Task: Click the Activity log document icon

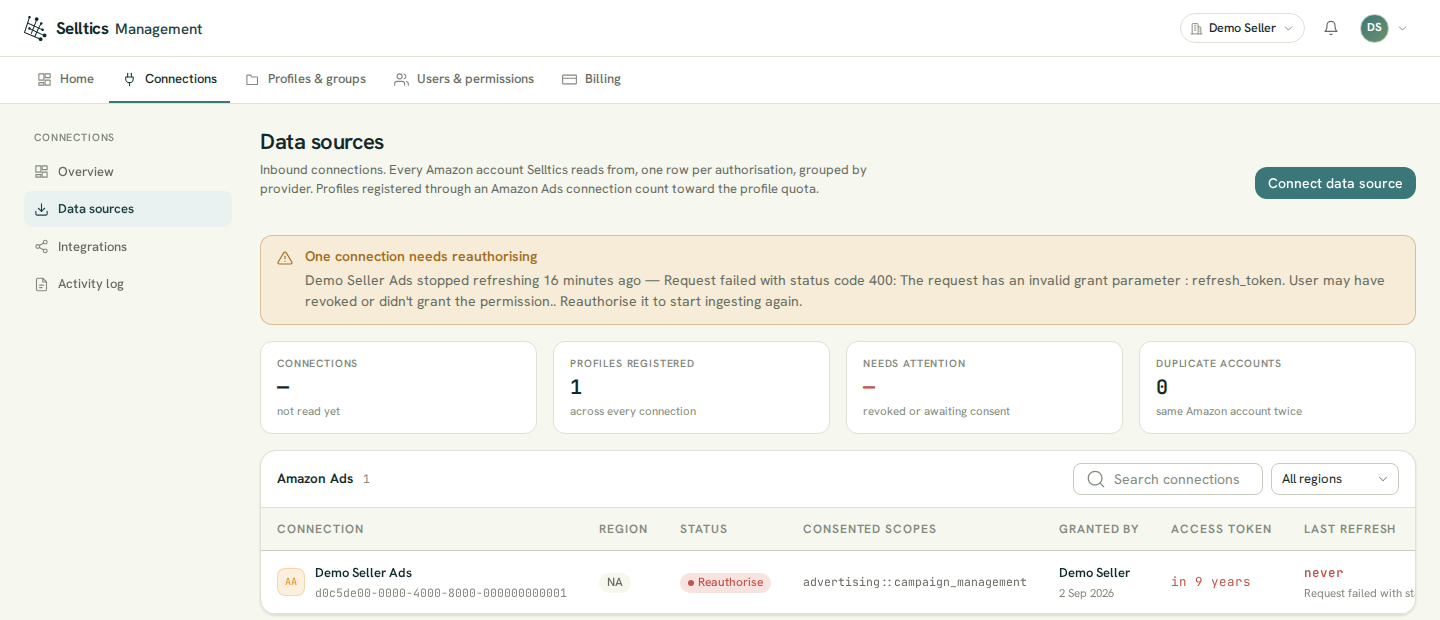Action: coord(41,284)
